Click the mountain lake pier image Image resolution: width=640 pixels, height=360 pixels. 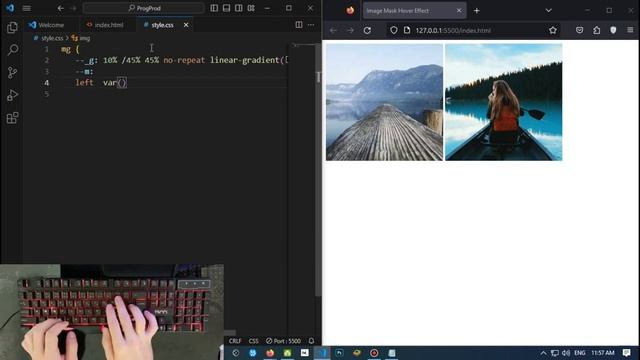384,102
